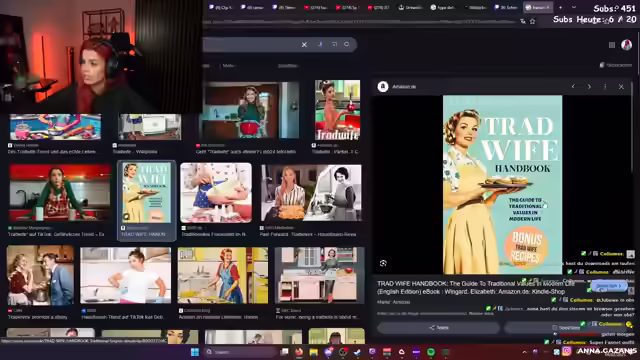The height and width of the screenshot is (360, 640).
Task: Open preview panel three-dot options menu
Action: [x=605, y=87]
